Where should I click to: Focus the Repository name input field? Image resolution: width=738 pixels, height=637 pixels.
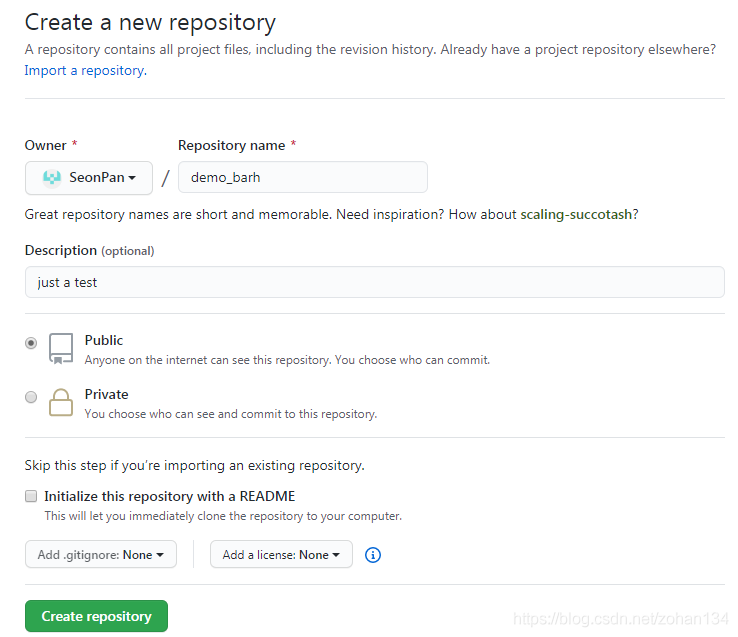point(302,177)
